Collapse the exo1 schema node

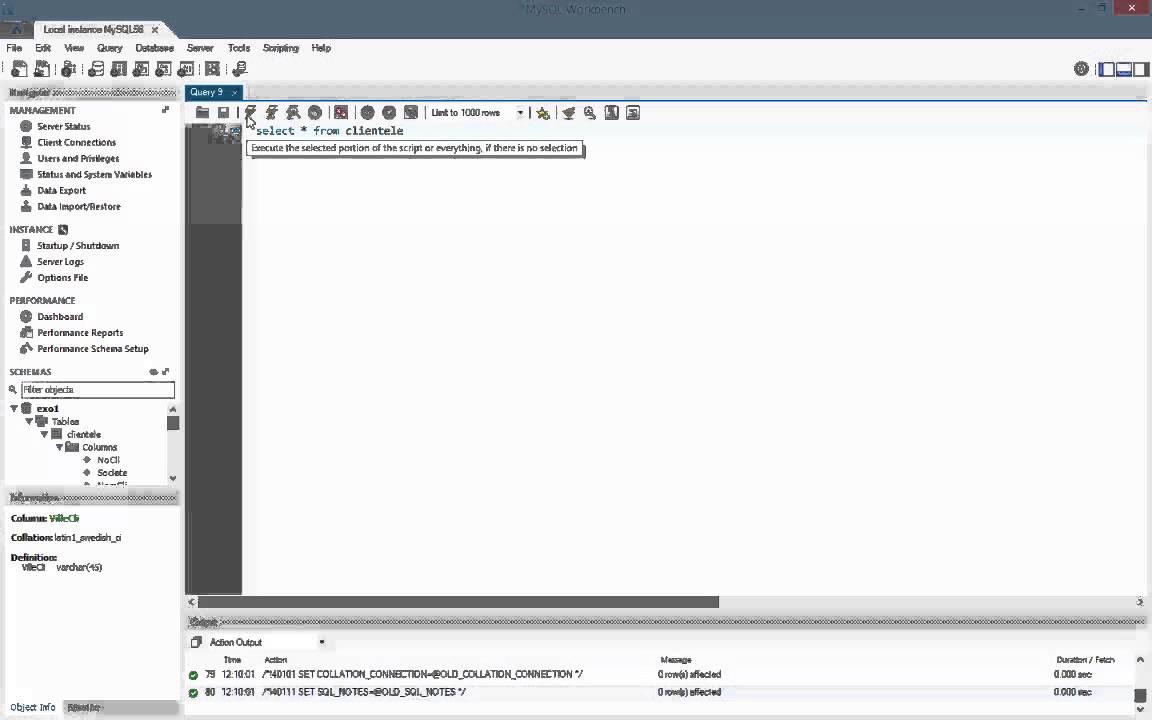(14, 408)
